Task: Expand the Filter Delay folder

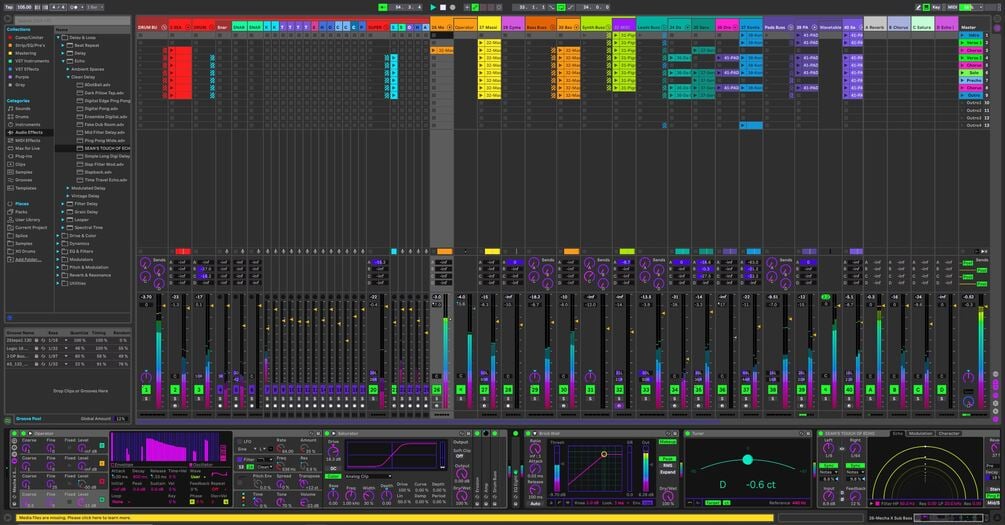Action: (63, 204)
